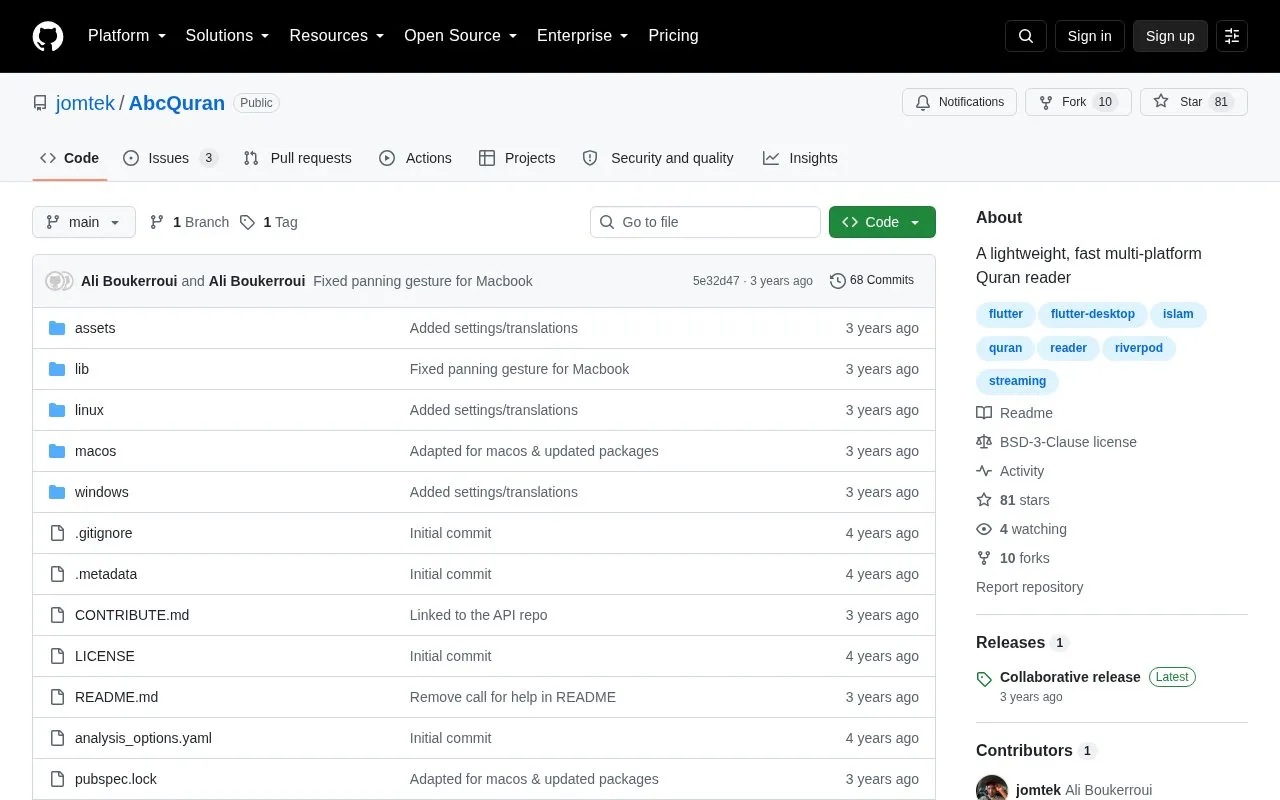Click the eye icon beside 4 watching
The image size is (1280, 800).
tap(984, 529)
